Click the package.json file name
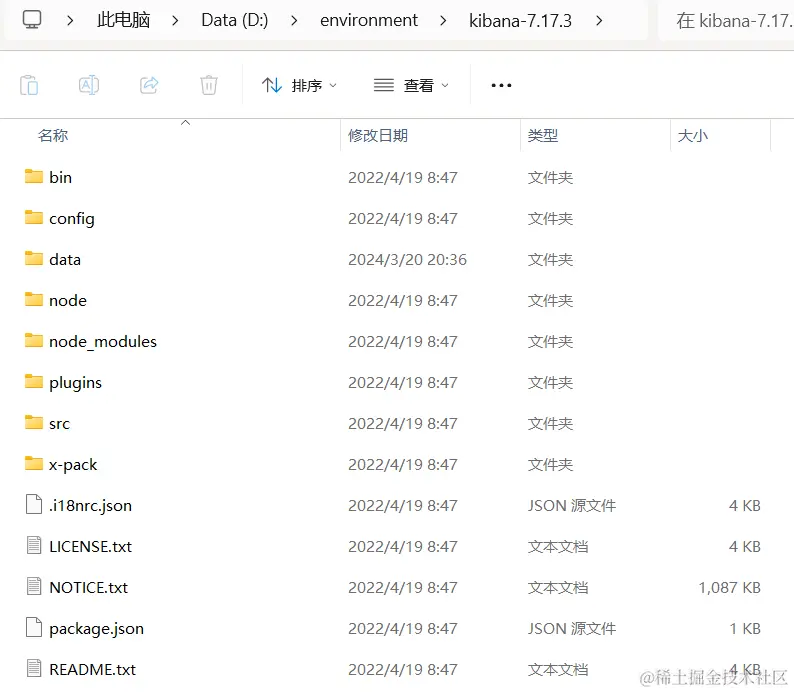This screenshot has height=693, width=794. (x=96, y=629)
